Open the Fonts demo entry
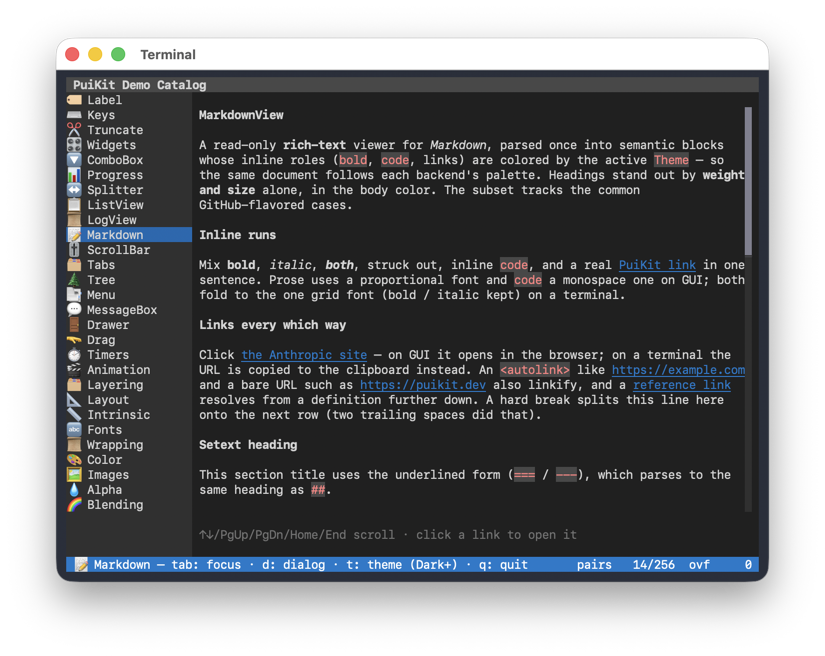Viewport: 825px width, 656px height. click(x=129, y=430)
